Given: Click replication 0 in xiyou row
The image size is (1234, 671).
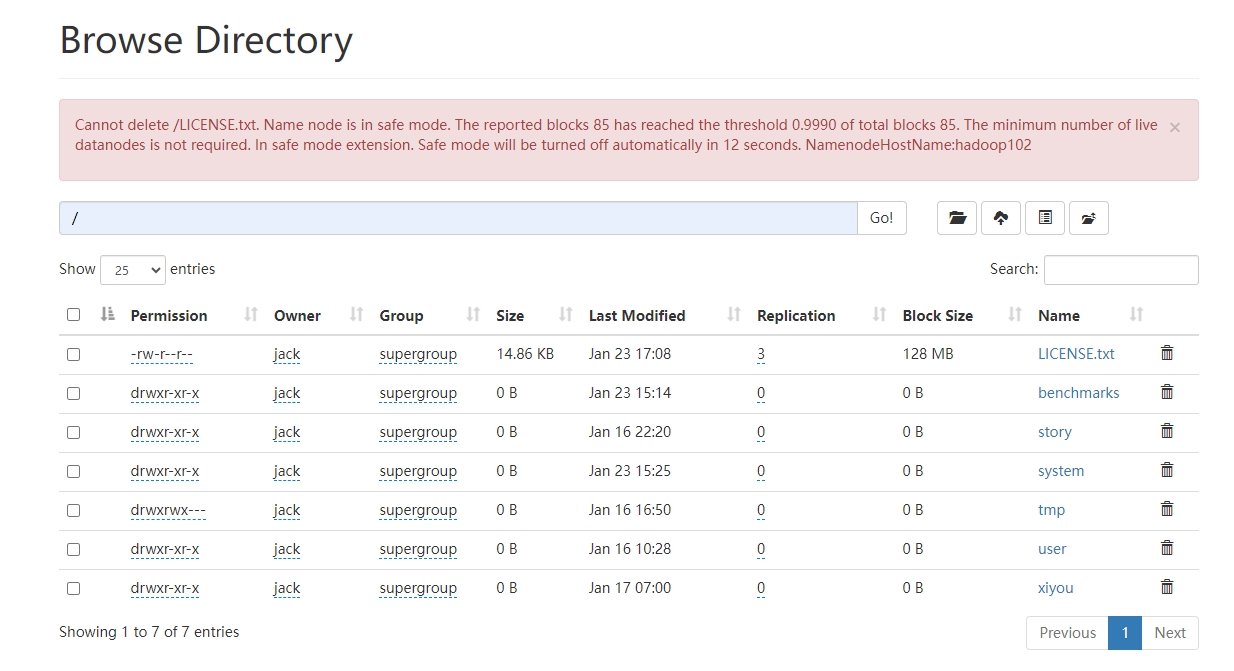Looking at the screenshot, I should [x=761, y=588].
